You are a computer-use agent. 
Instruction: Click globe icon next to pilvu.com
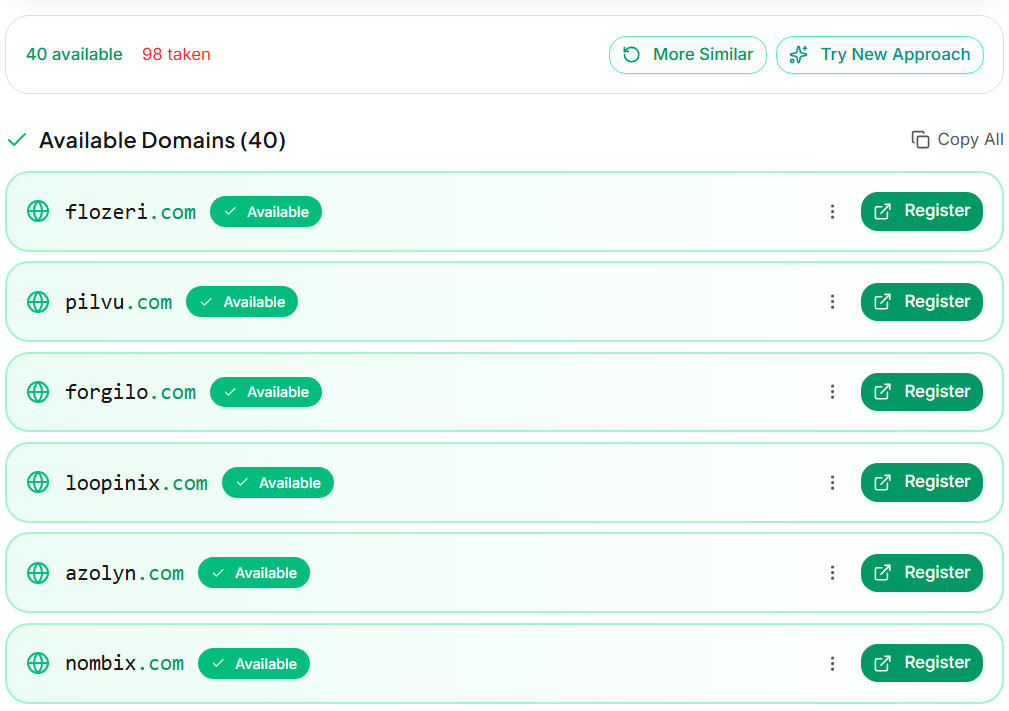38,302
